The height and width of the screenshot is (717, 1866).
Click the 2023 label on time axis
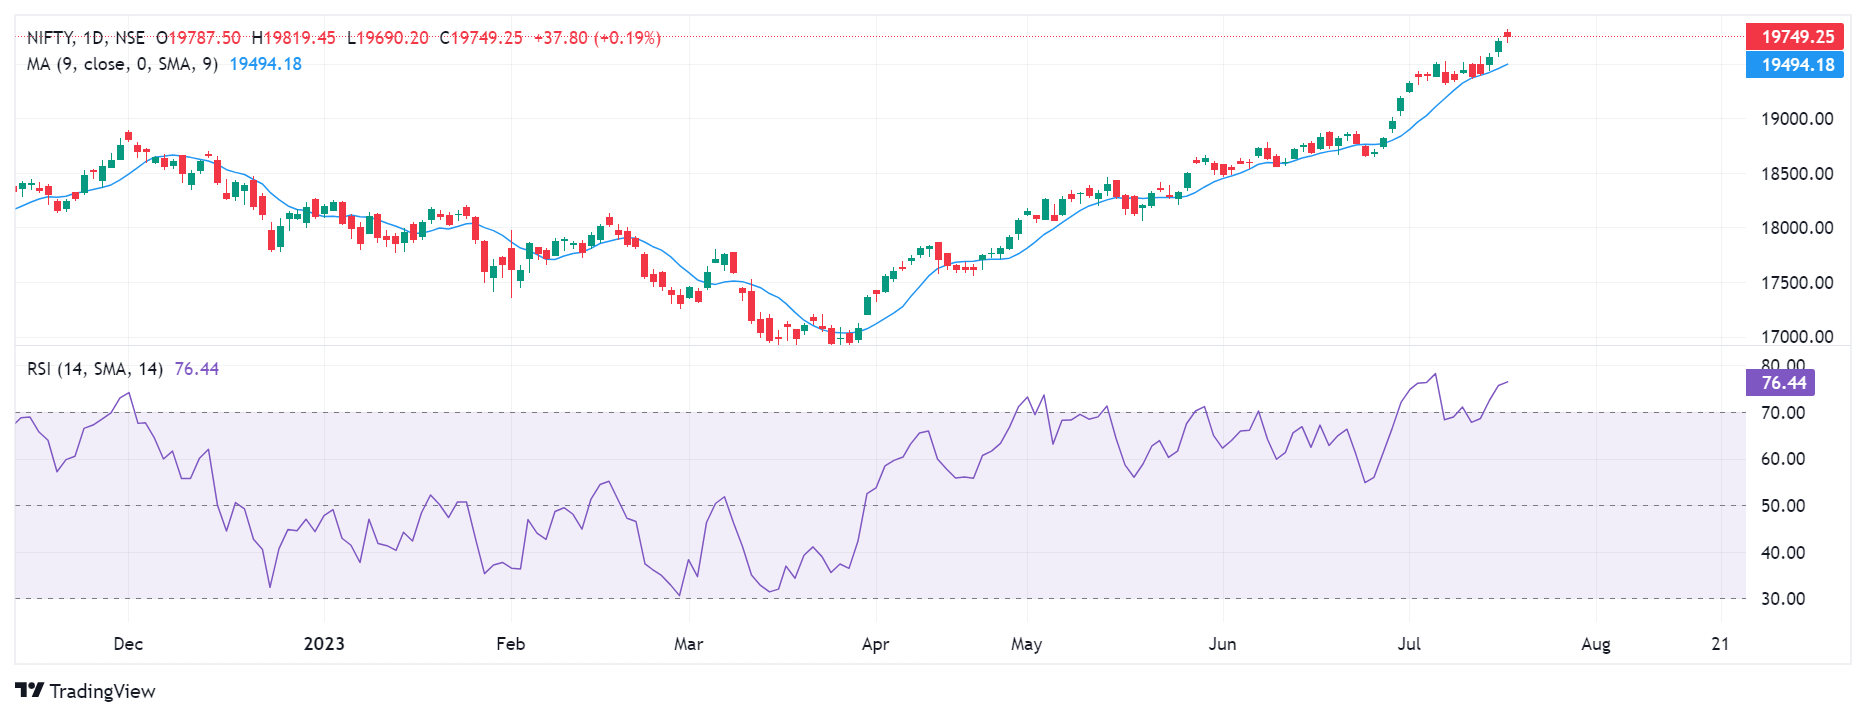[x=324, y=644]
